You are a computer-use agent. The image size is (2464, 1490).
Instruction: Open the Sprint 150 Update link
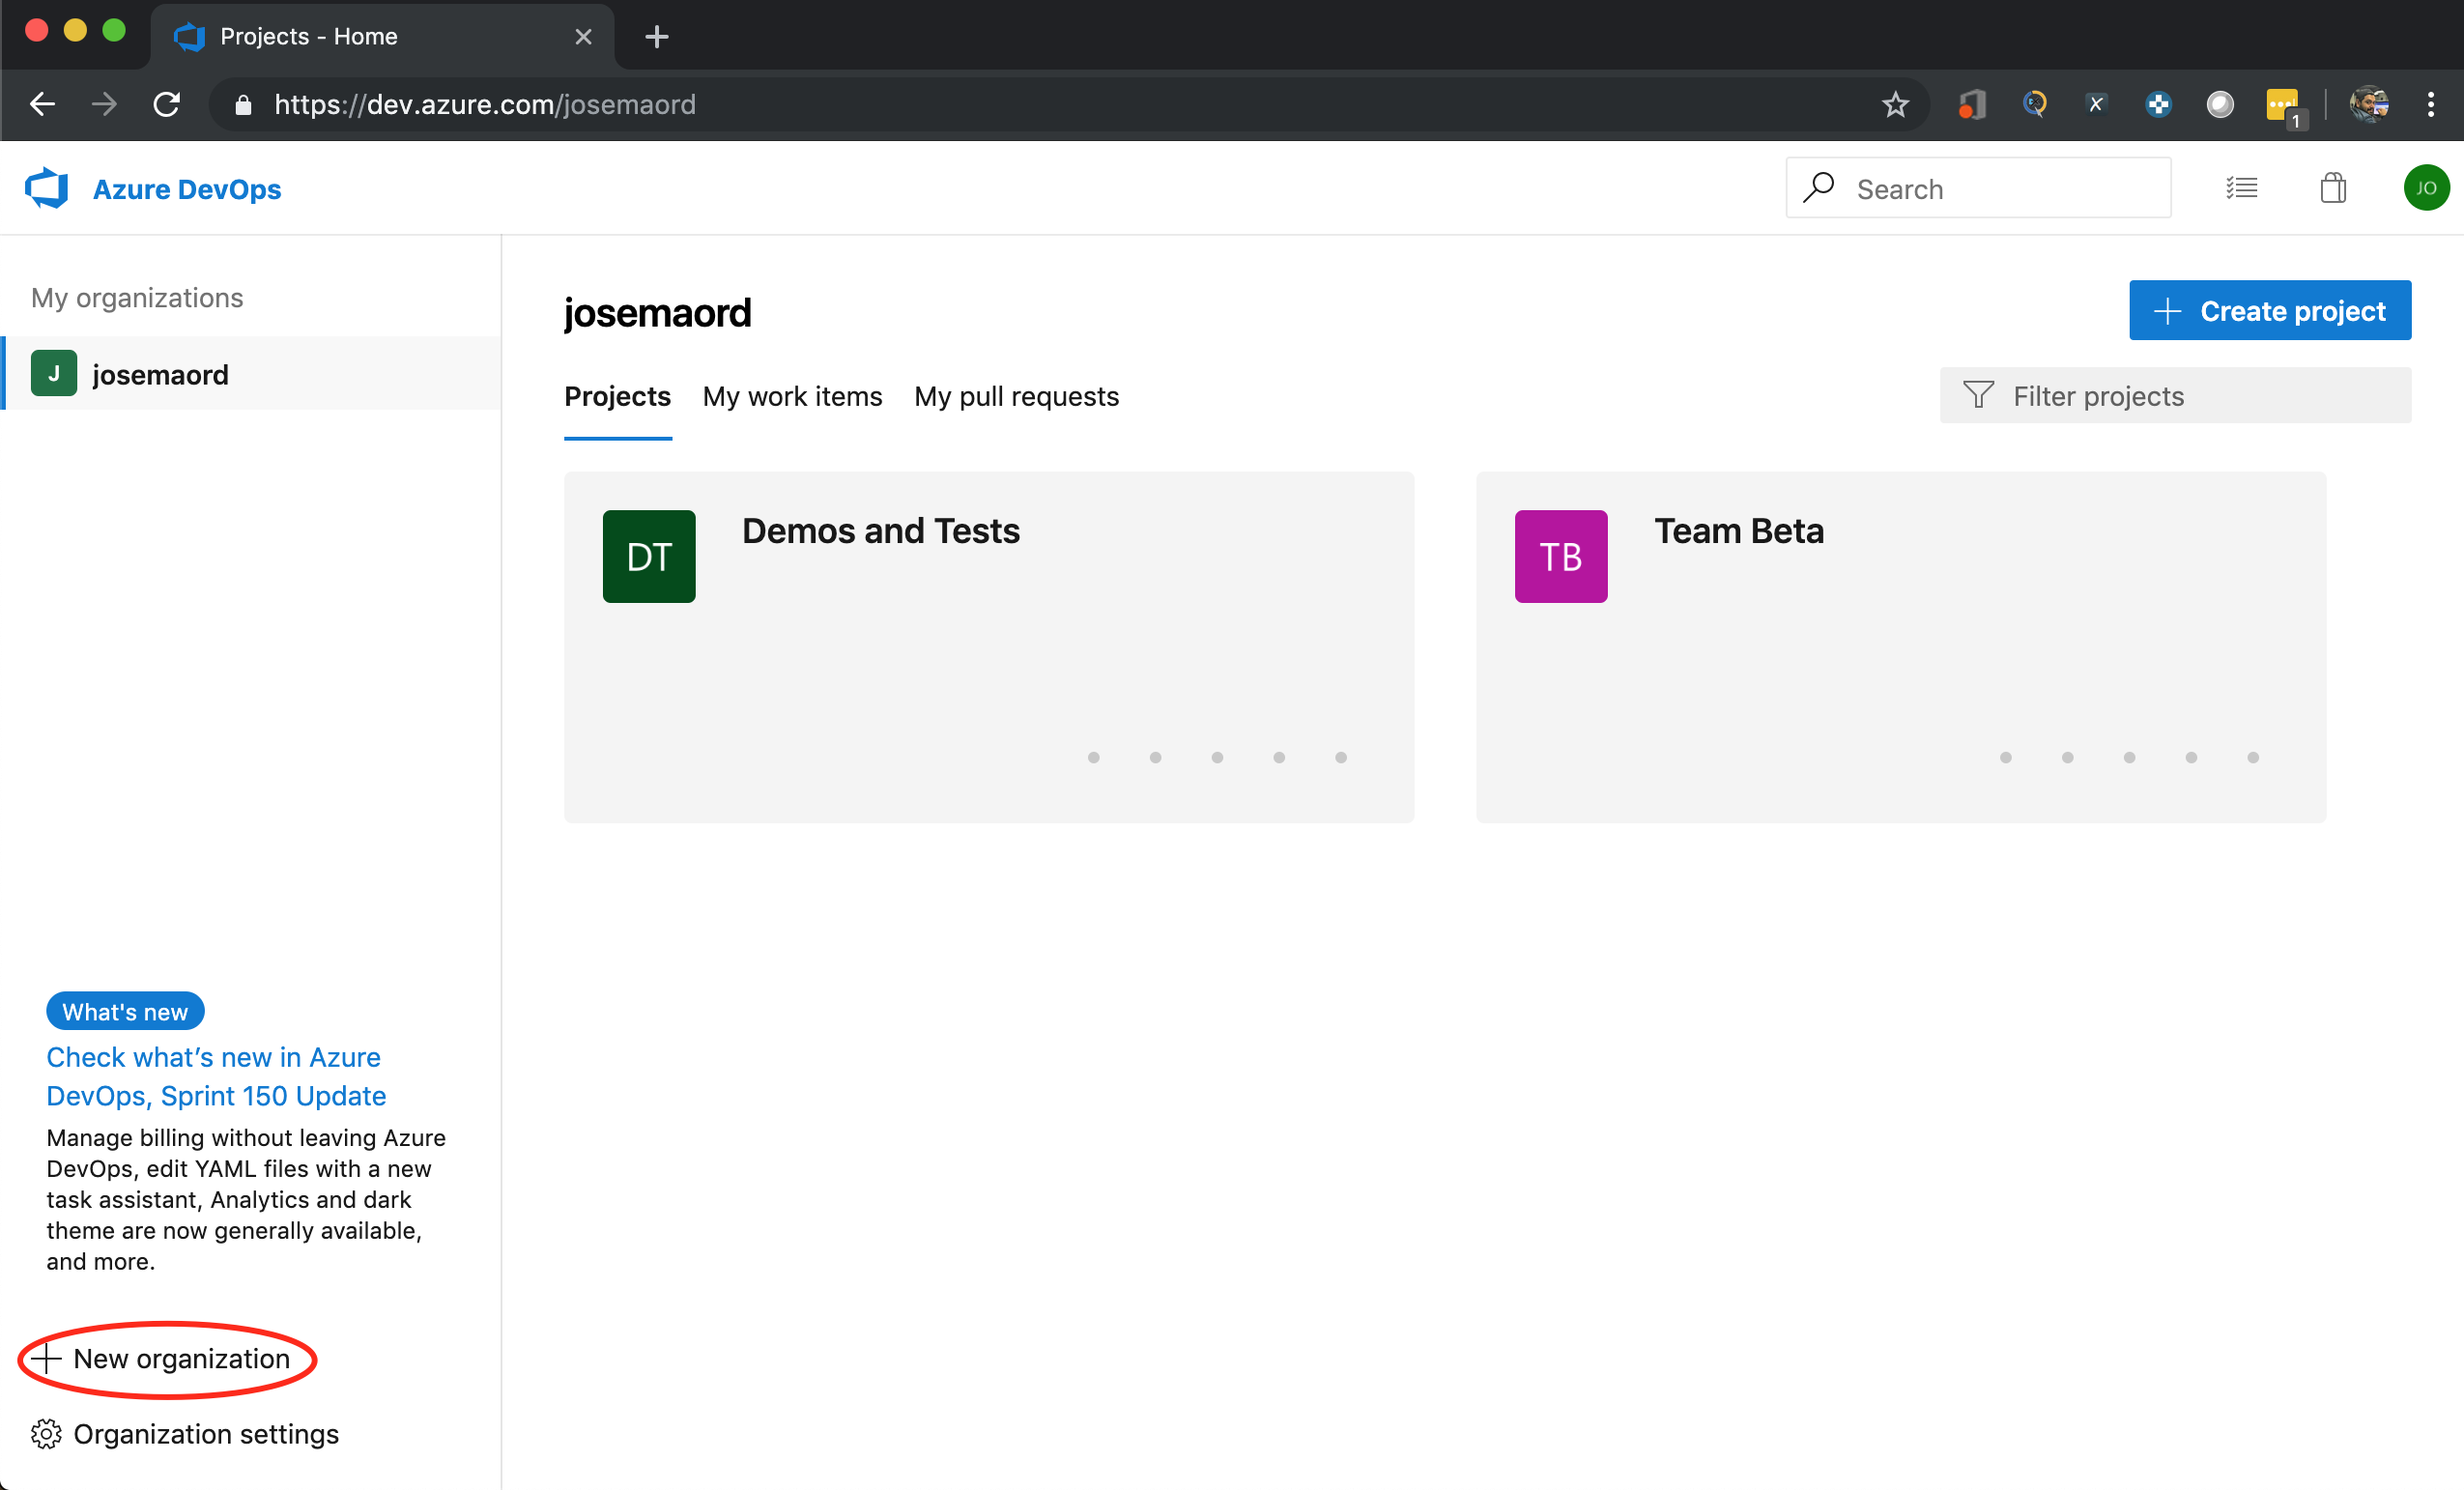215,1076
